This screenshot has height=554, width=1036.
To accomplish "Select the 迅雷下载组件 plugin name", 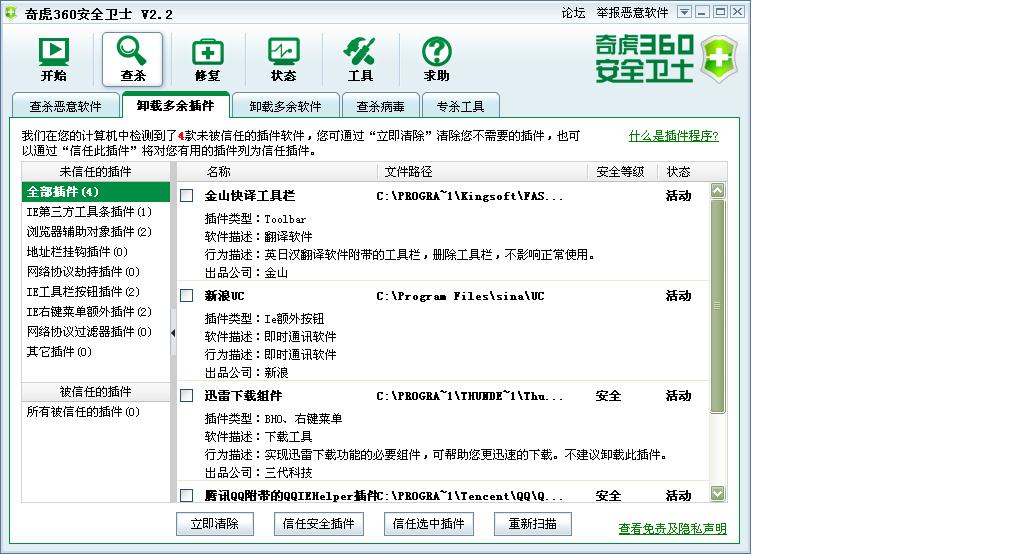I will [x=243, y=395].
